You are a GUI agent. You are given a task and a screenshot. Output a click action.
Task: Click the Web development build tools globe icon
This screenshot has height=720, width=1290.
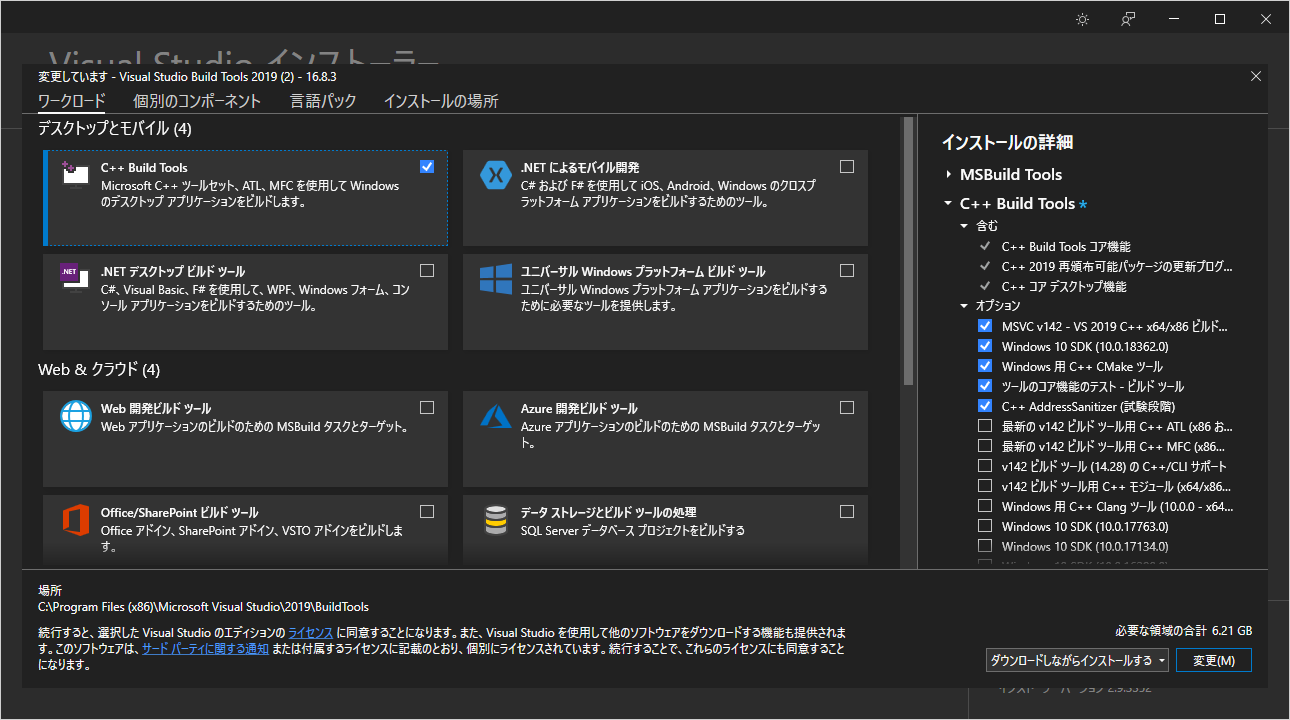[x=76, y=415]
